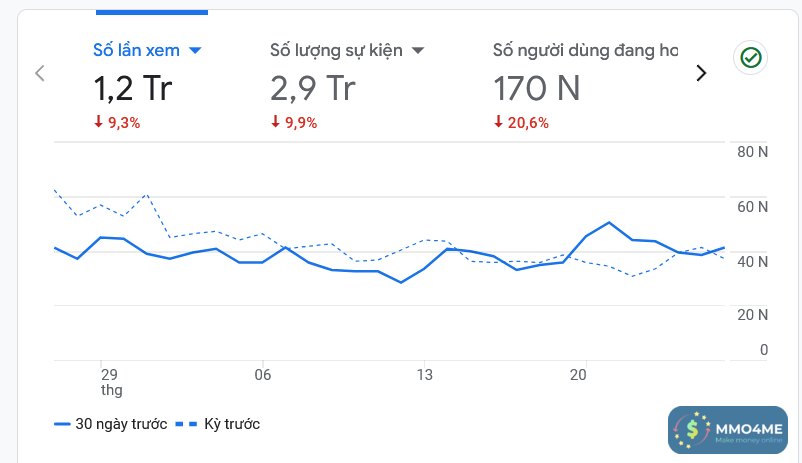Viewport: 802px width, 463px height.
Task: Click the green checkmark status icon
Action: tap(749, 58)
